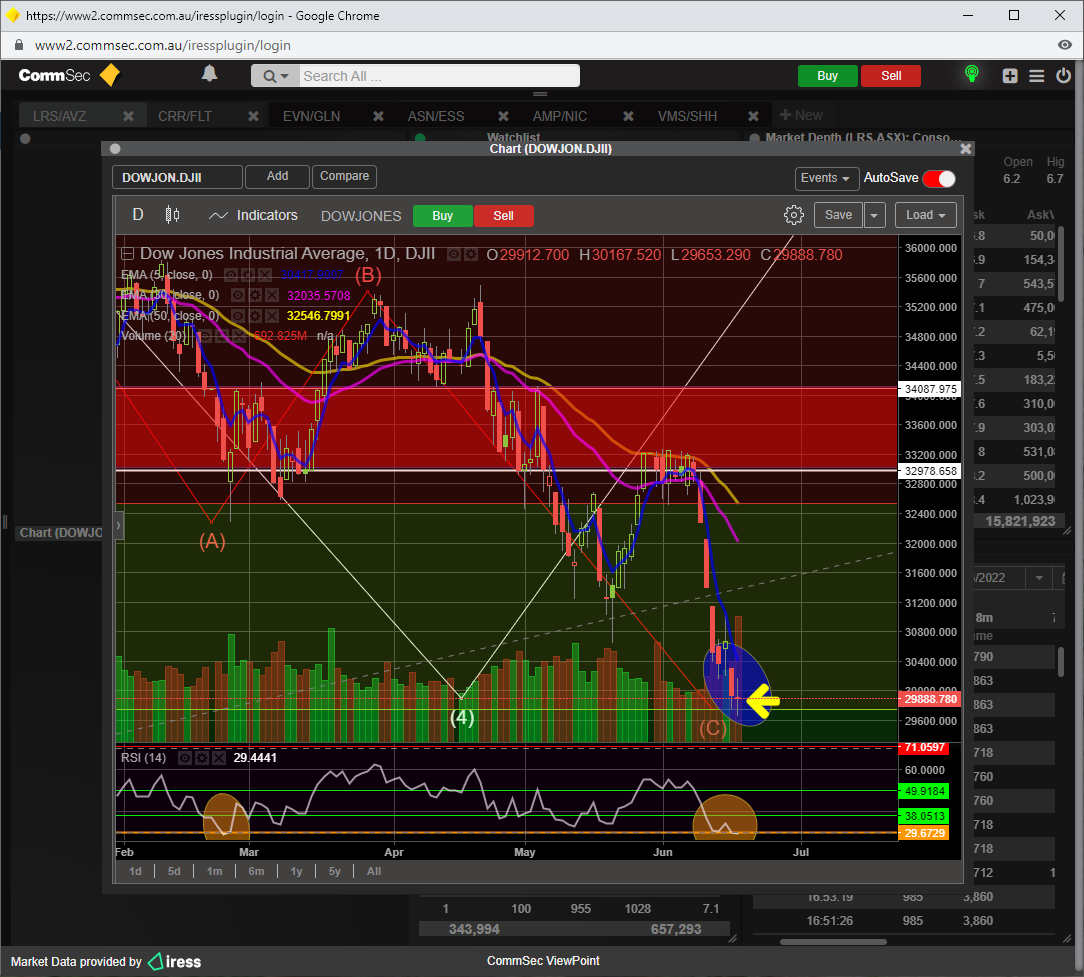Toggle visibility of EMA 30 indicator

[x=238, y=295]
